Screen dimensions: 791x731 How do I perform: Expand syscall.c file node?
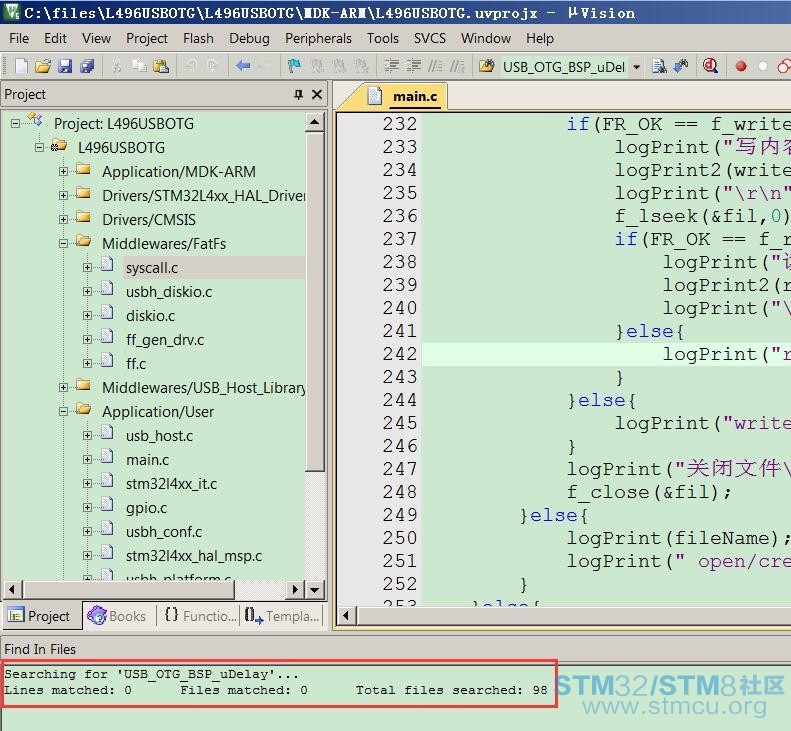87,267
